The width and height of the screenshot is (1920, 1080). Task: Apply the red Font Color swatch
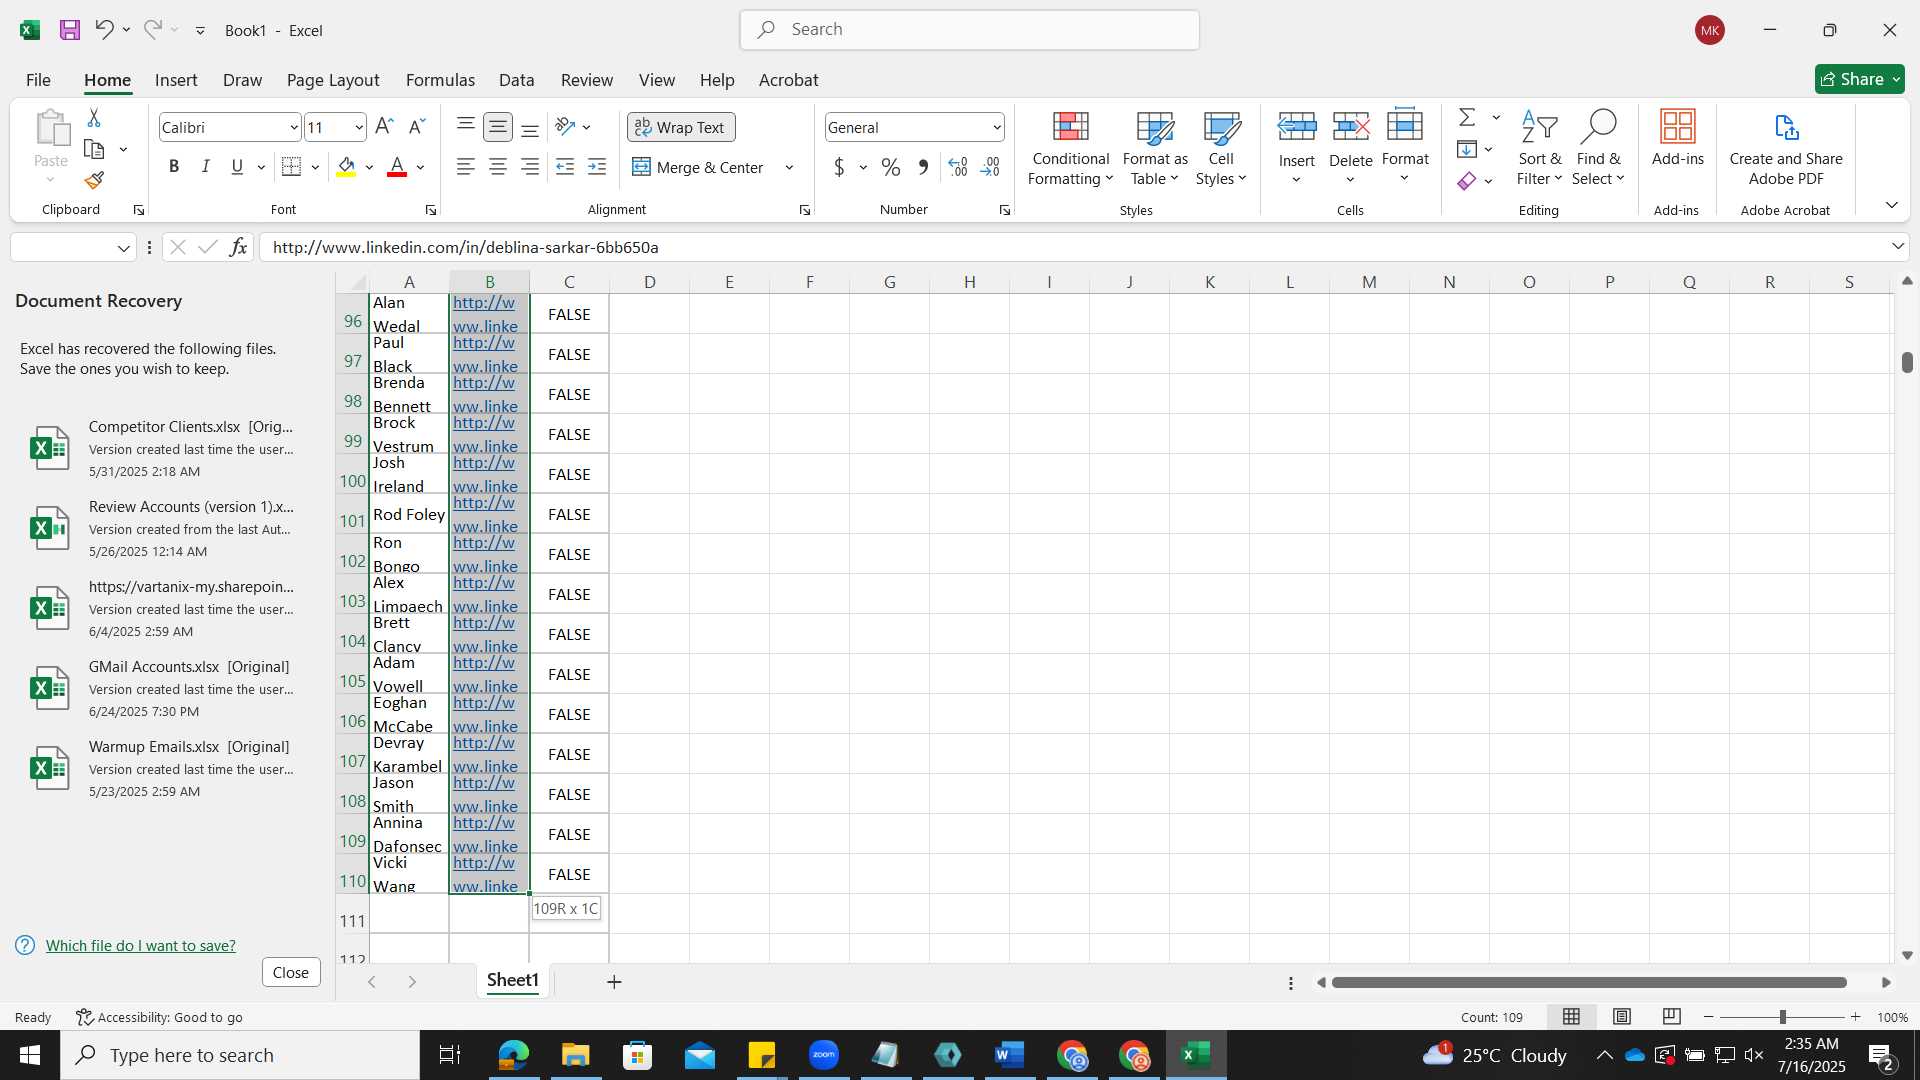tap(397, 167)
